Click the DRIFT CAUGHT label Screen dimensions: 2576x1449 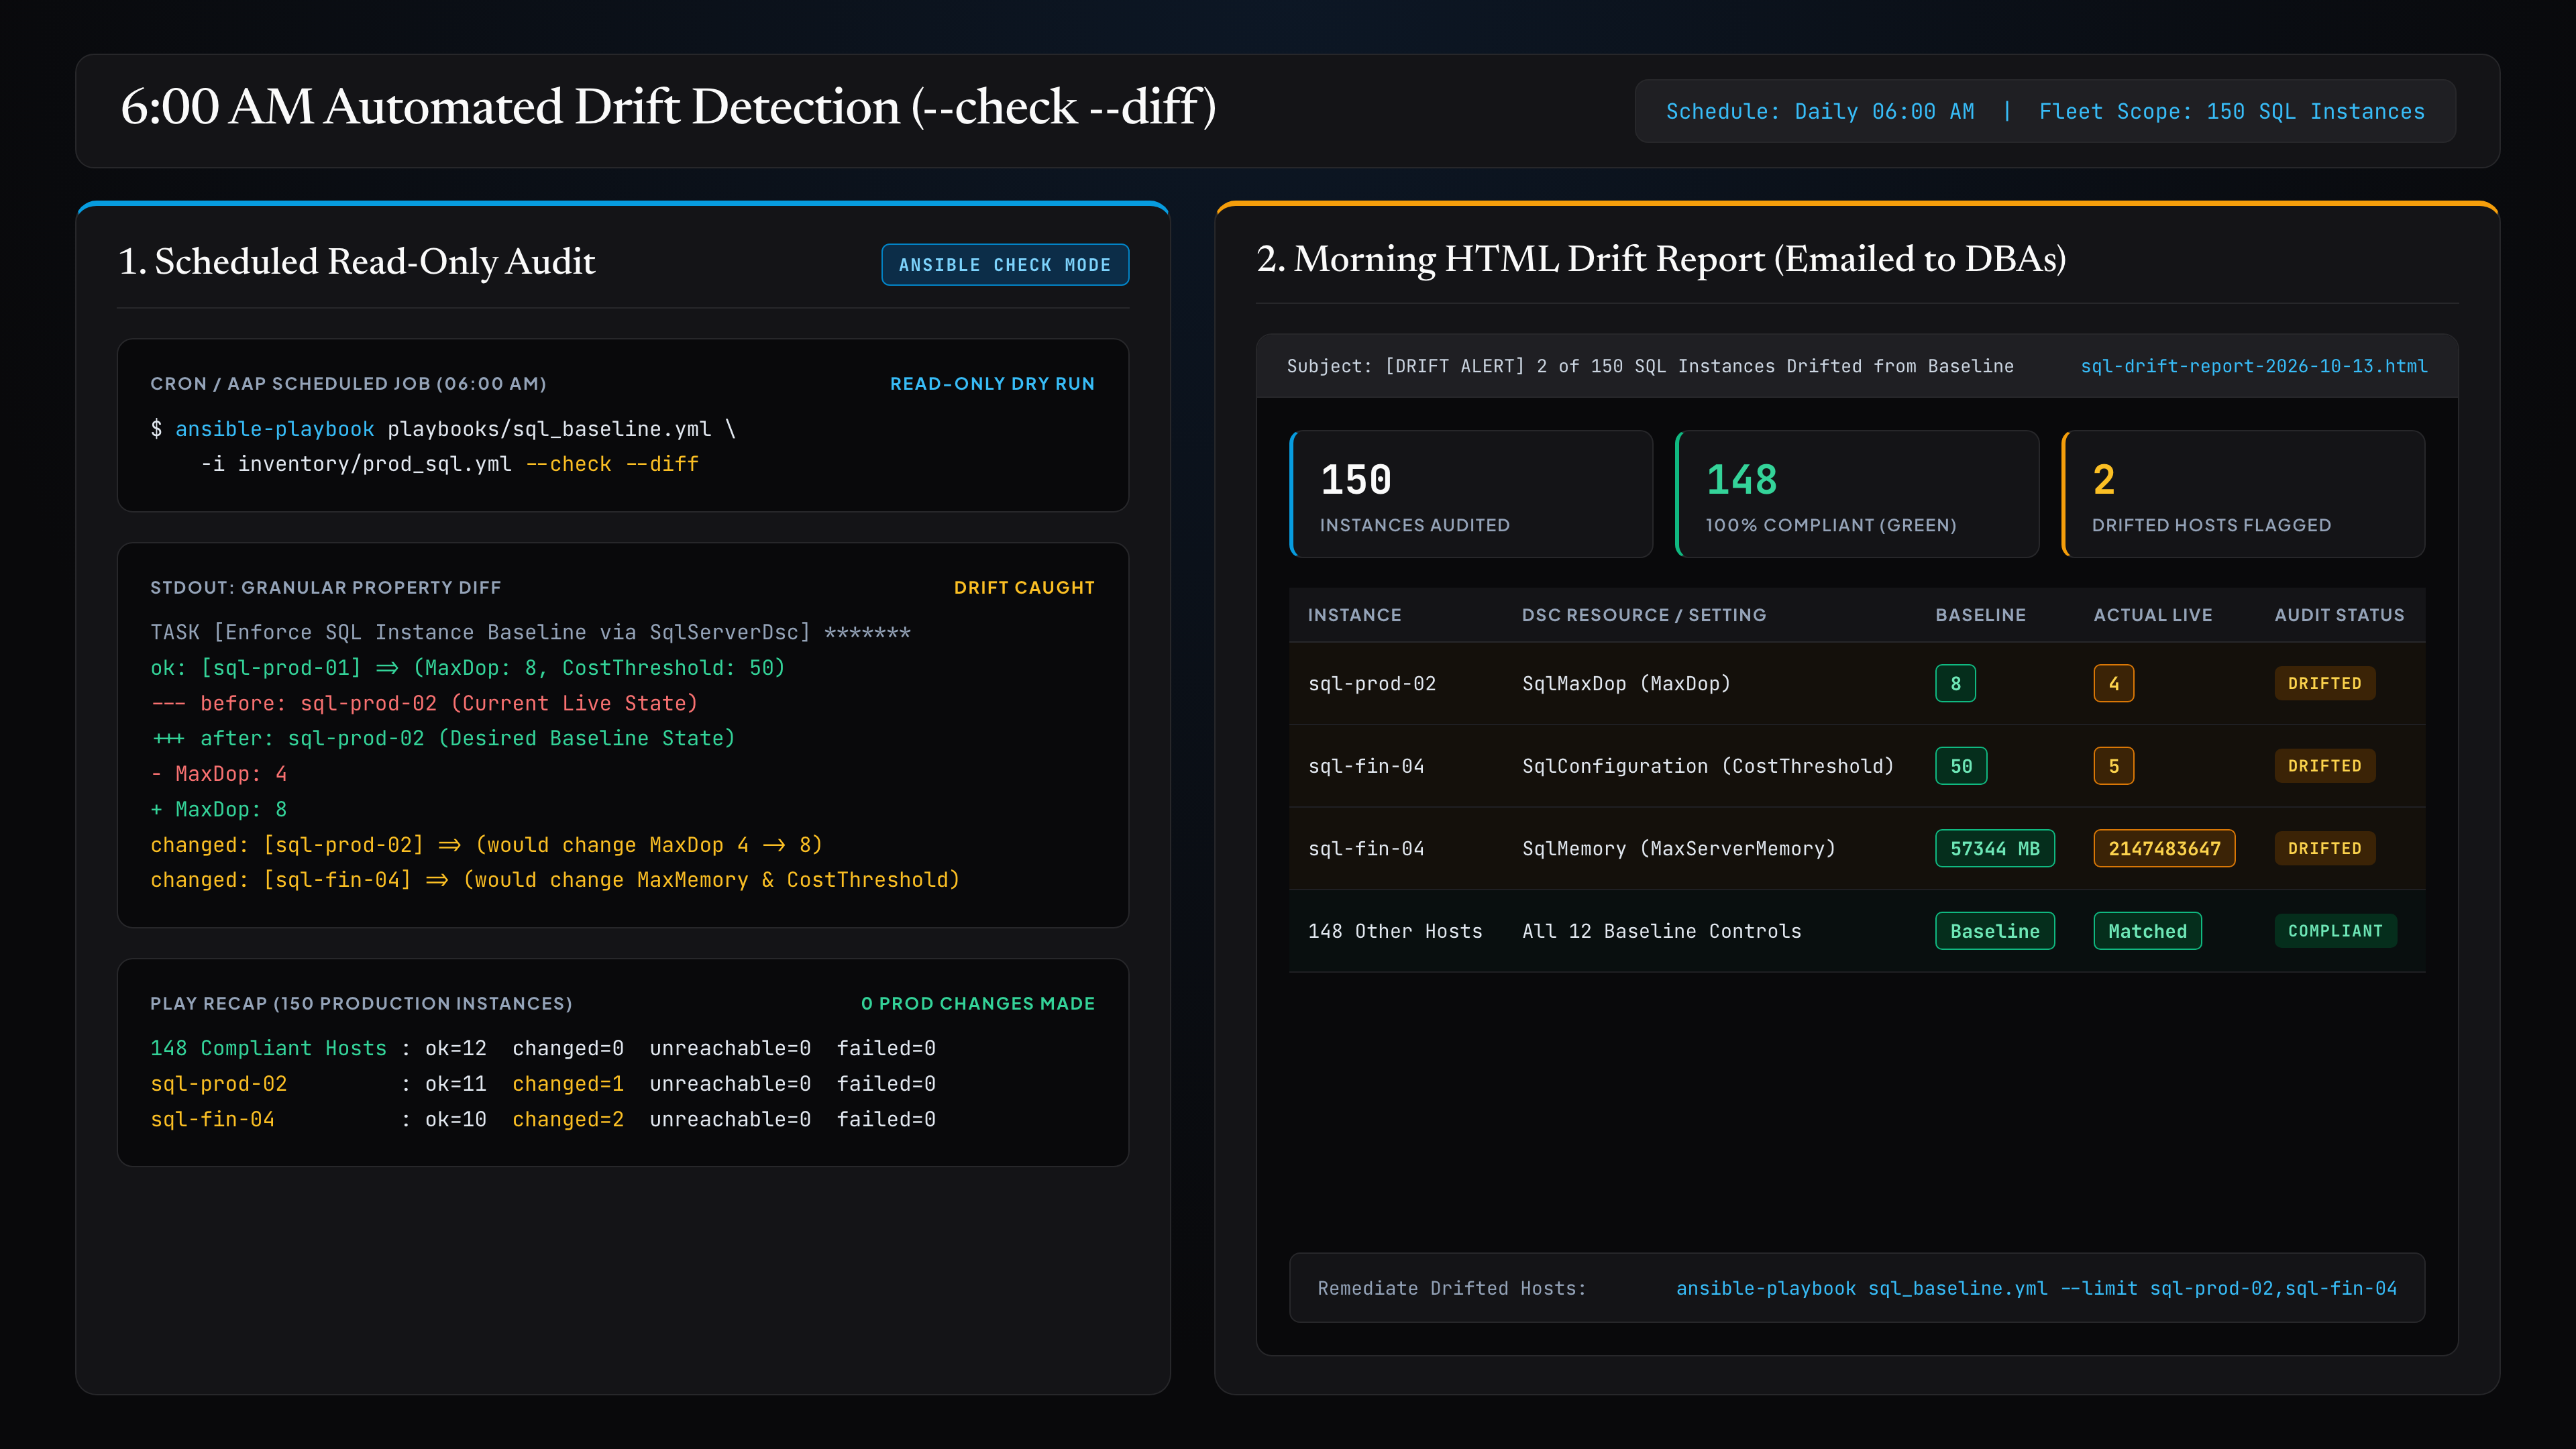(x=1024, y=588)
